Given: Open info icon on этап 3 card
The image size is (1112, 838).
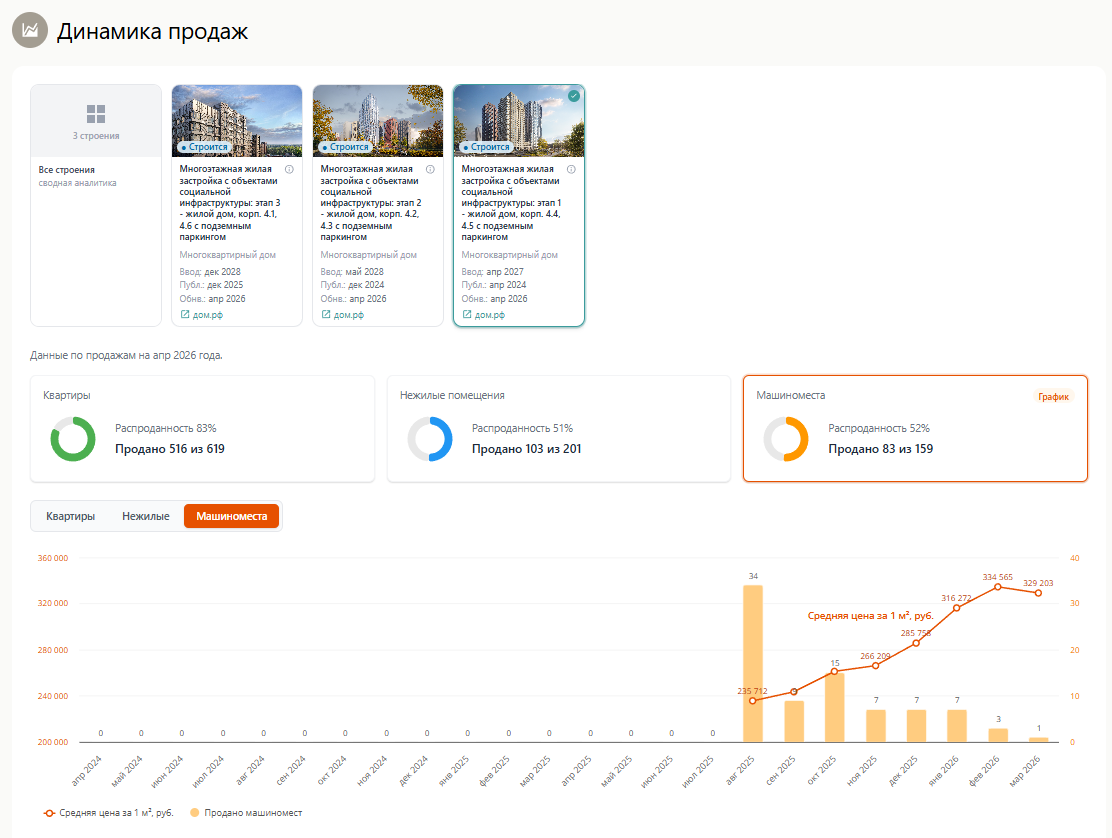Looking at the screenshot, I should pyautogui.click(x=289, y=170).
